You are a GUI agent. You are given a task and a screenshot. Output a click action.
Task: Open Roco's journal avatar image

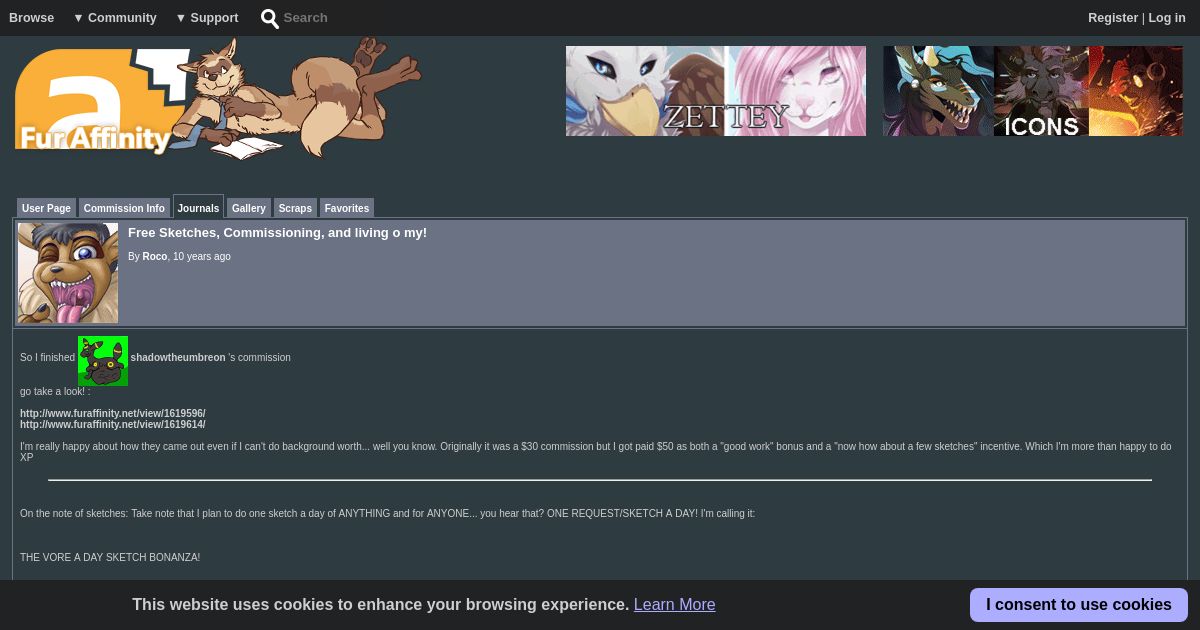pos(68,273)
